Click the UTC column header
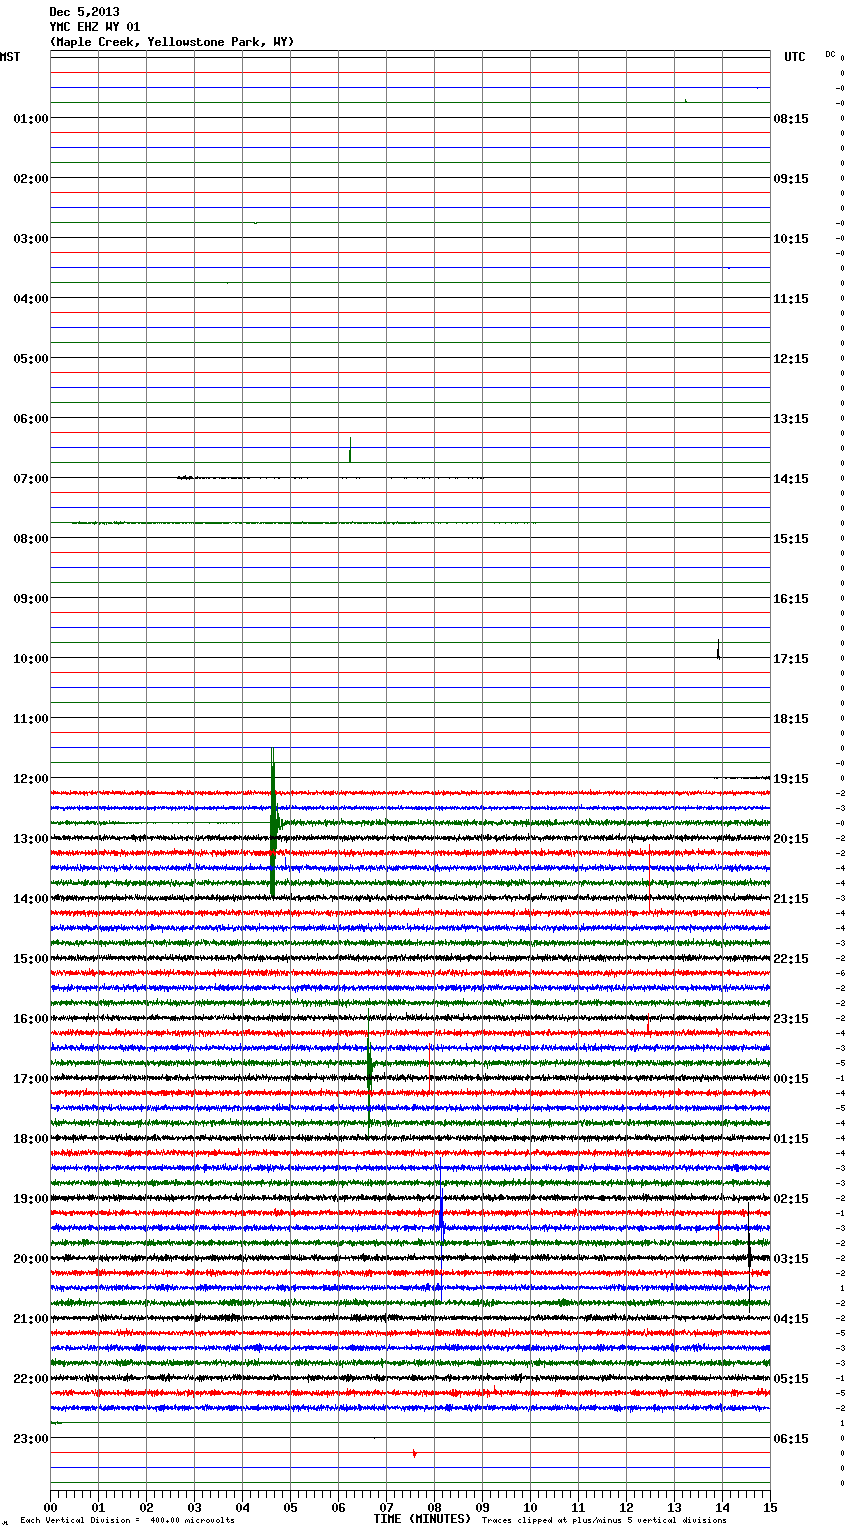The height and width of the screenshot is (1534, 850). click(x=794, y=57)
